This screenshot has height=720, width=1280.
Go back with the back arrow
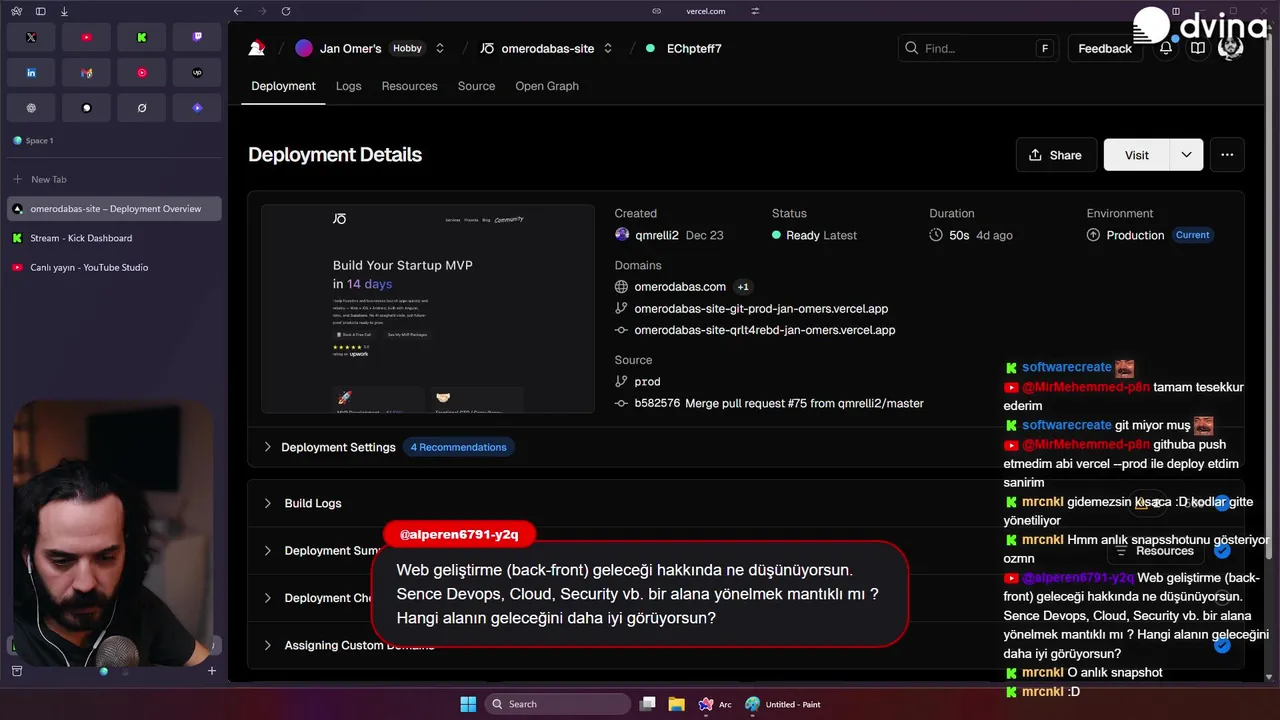pos(237,11)
